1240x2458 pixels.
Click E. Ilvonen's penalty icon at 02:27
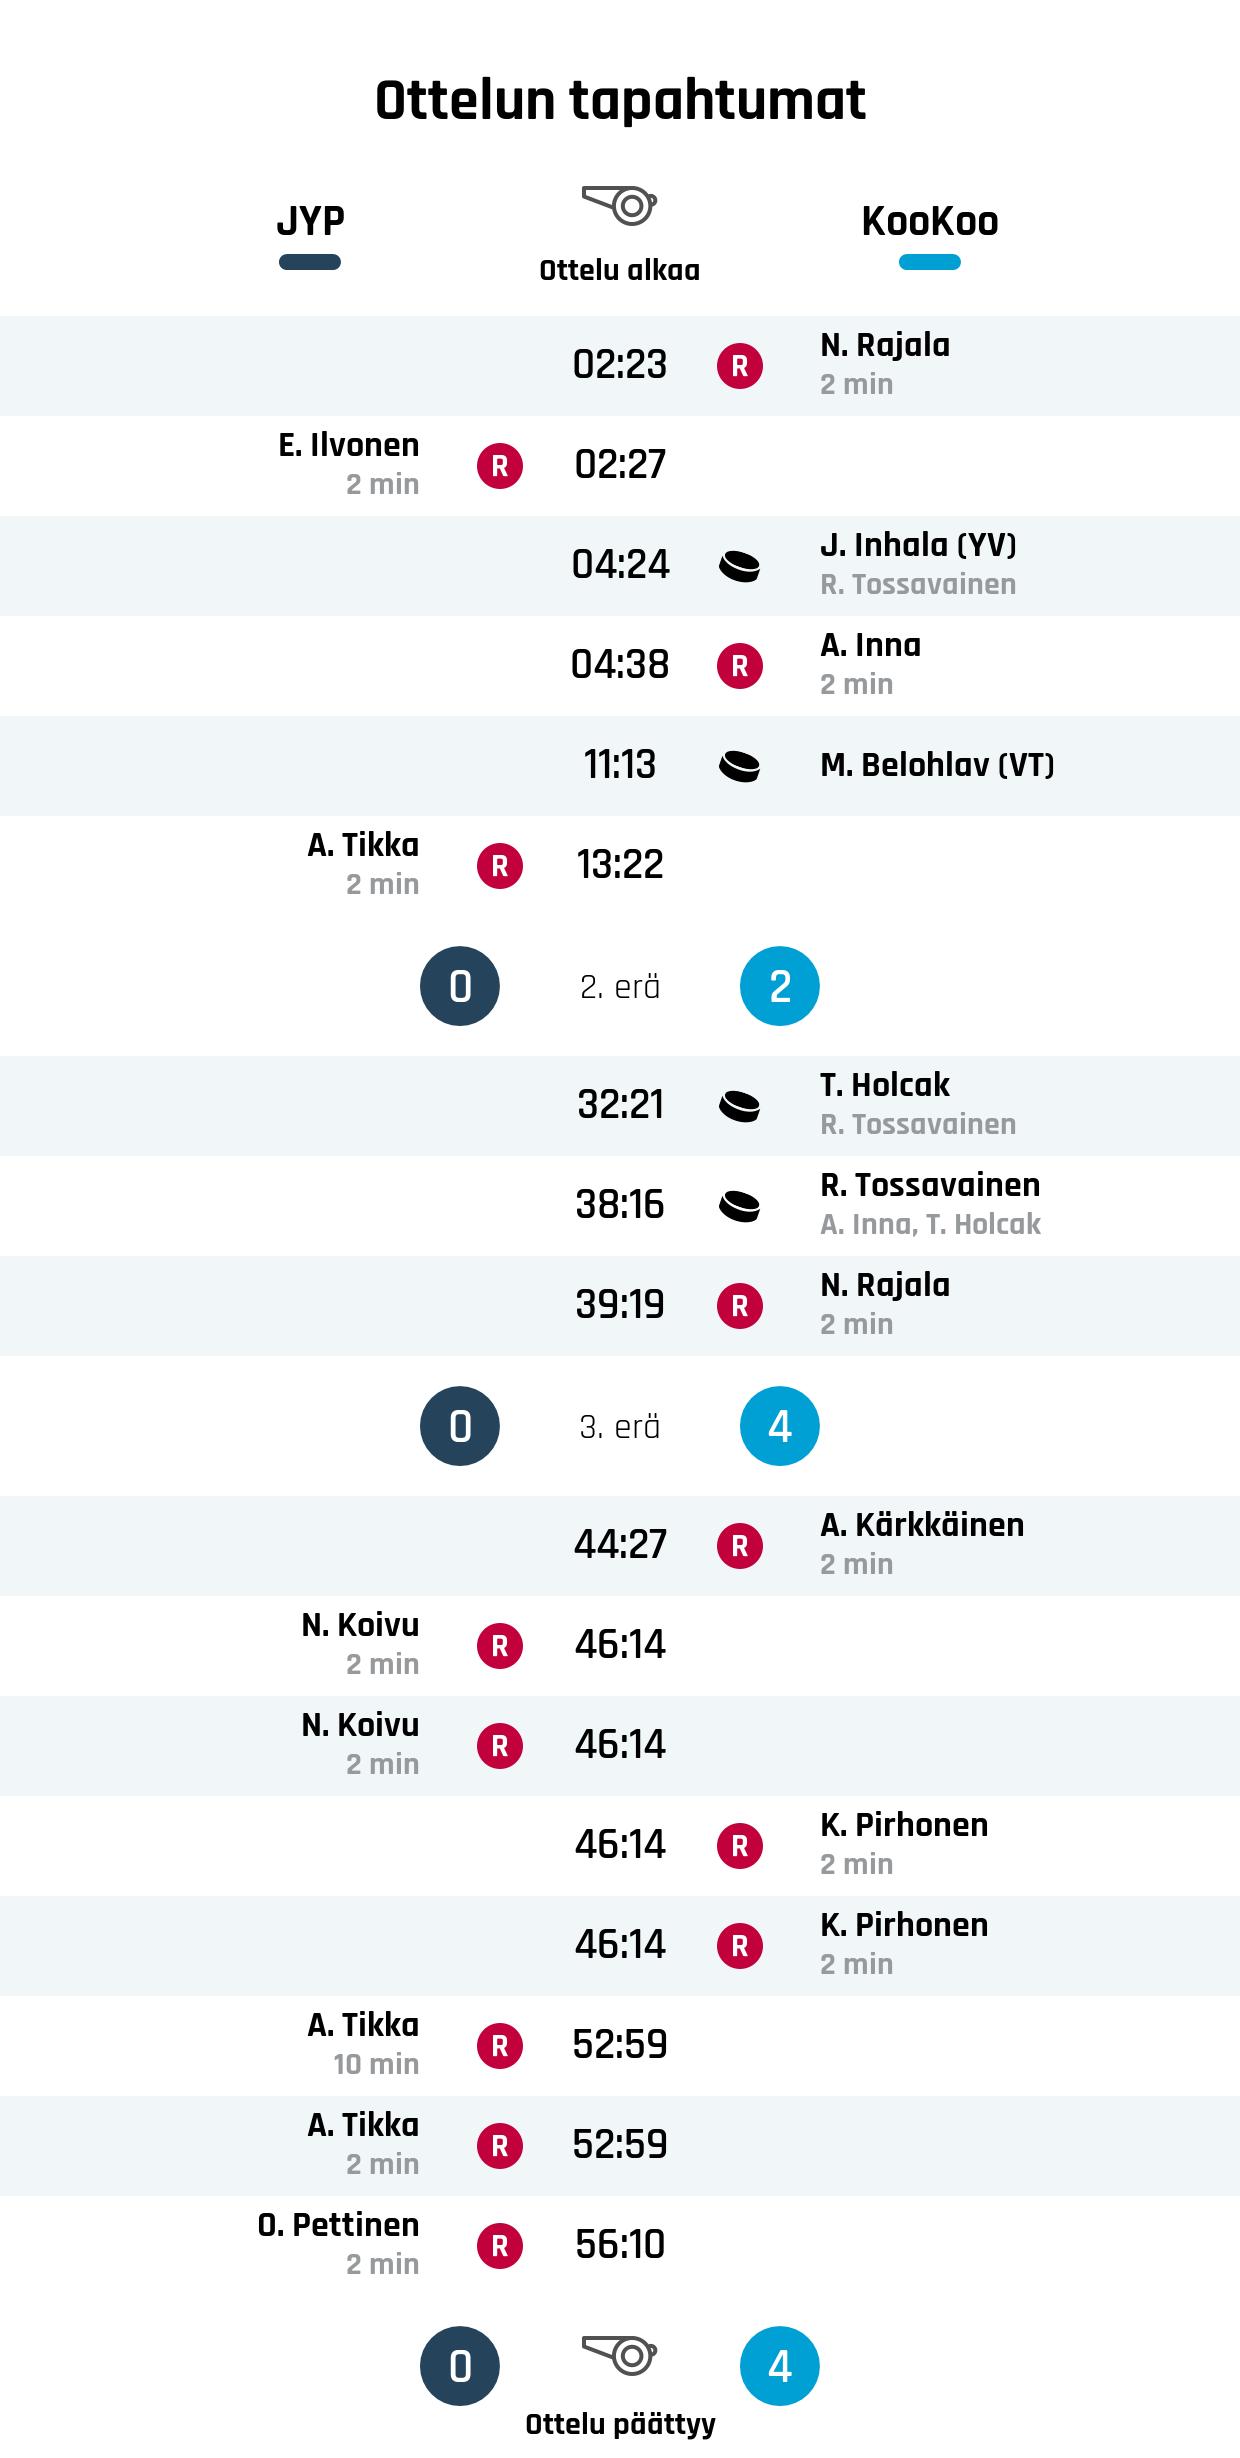pyautogui.click(x=500, y=466)
